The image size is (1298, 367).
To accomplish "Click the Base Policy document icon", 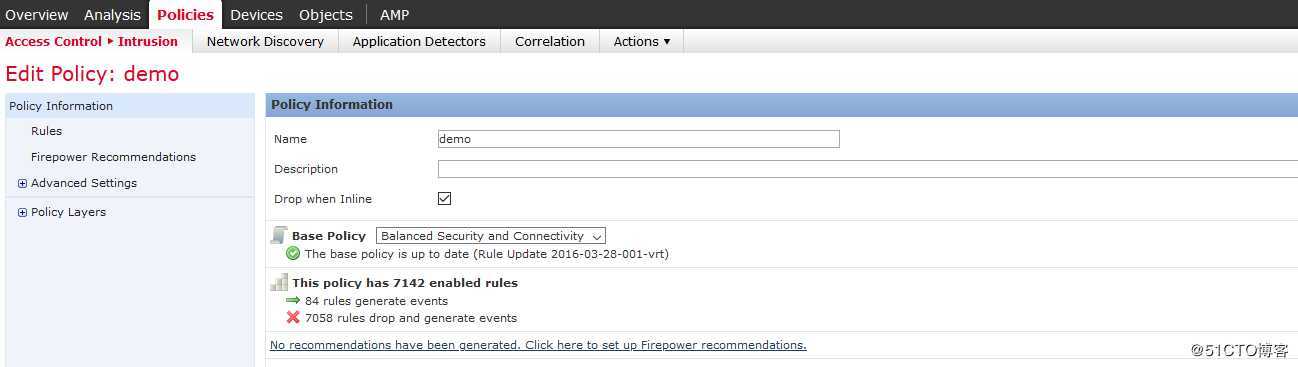I will (279, 235).
